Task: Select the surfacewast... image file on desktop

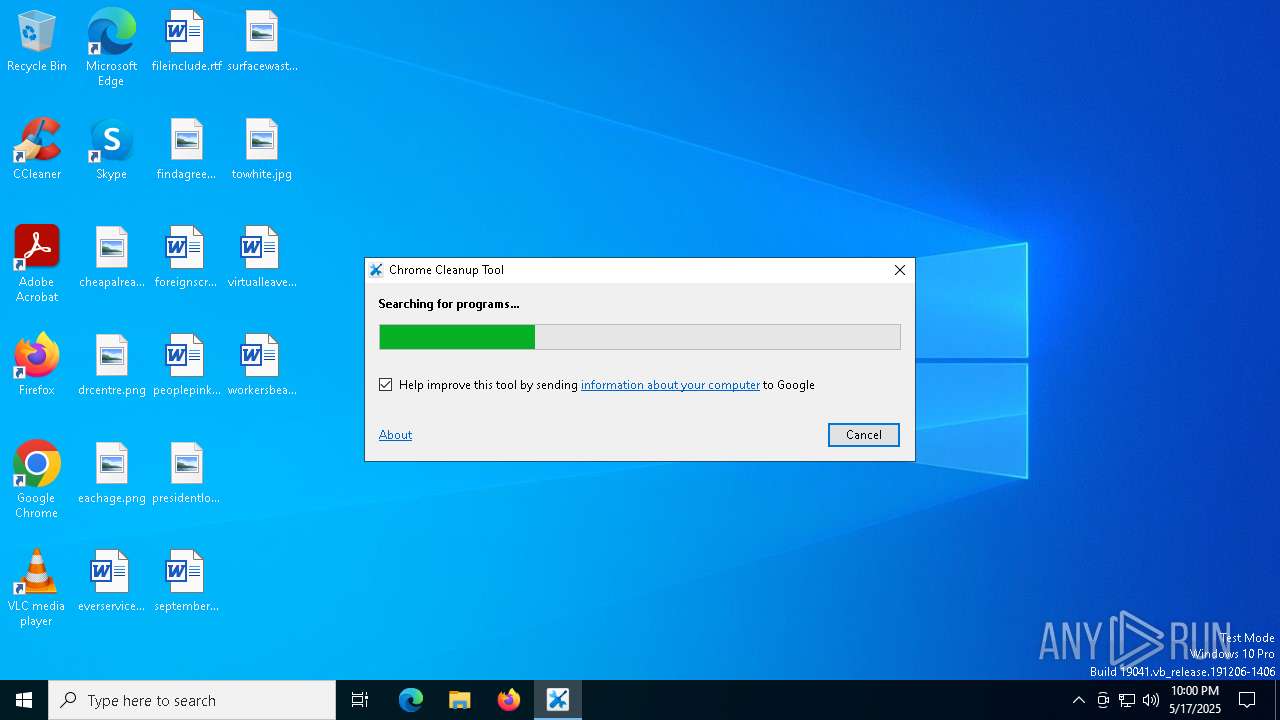Action: [x=262, y=41]
